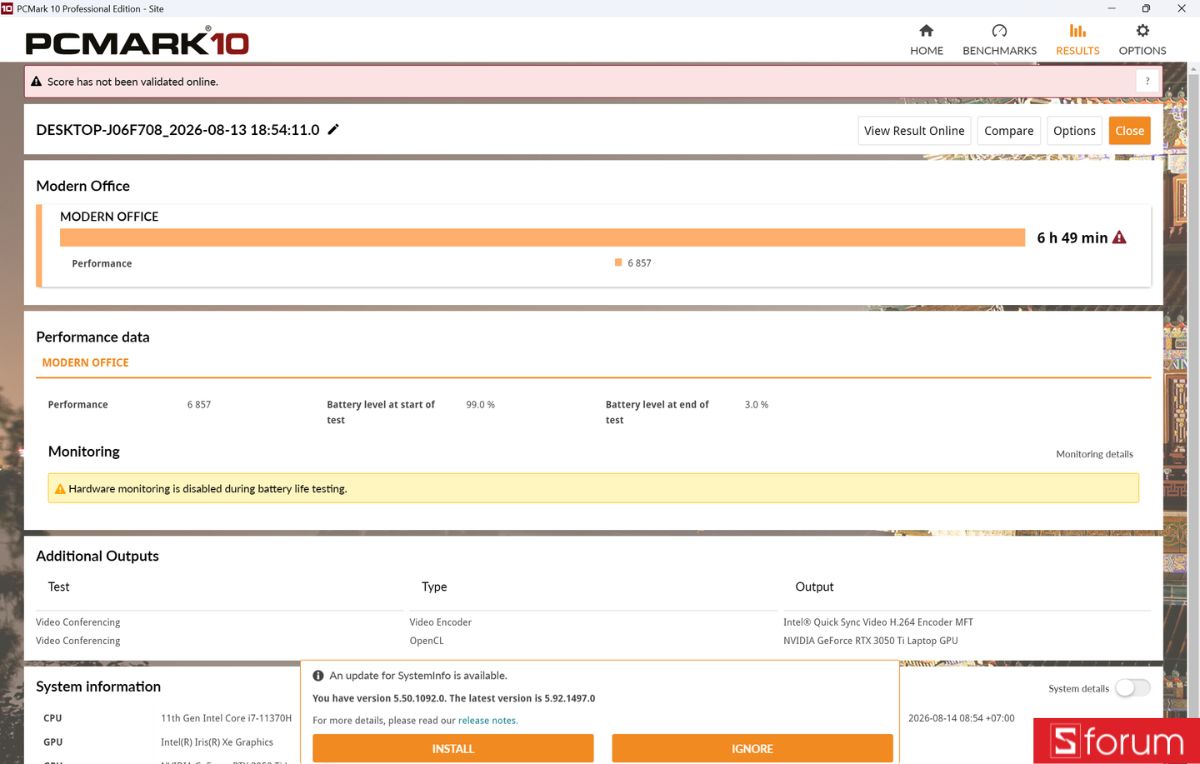Click the hardware monitoring warning icon
Viewport: 1200px width, 764px height.
tap(60, 489)
